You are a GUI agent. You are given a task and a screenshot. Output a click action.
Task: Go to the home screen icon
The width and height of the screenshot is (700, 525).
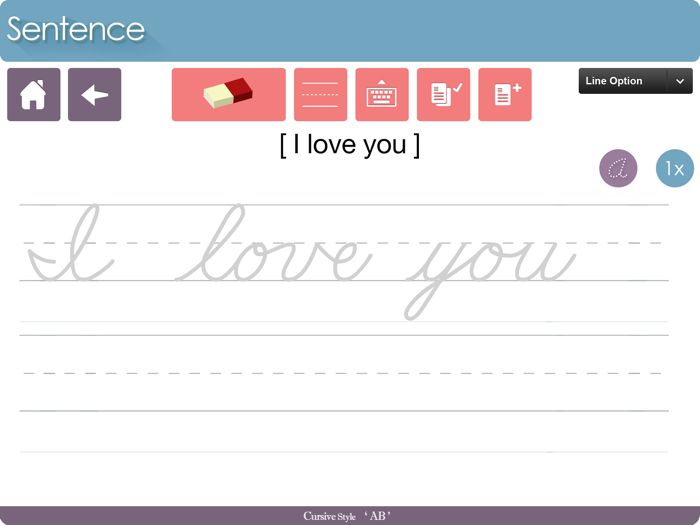tap(33, 94)
